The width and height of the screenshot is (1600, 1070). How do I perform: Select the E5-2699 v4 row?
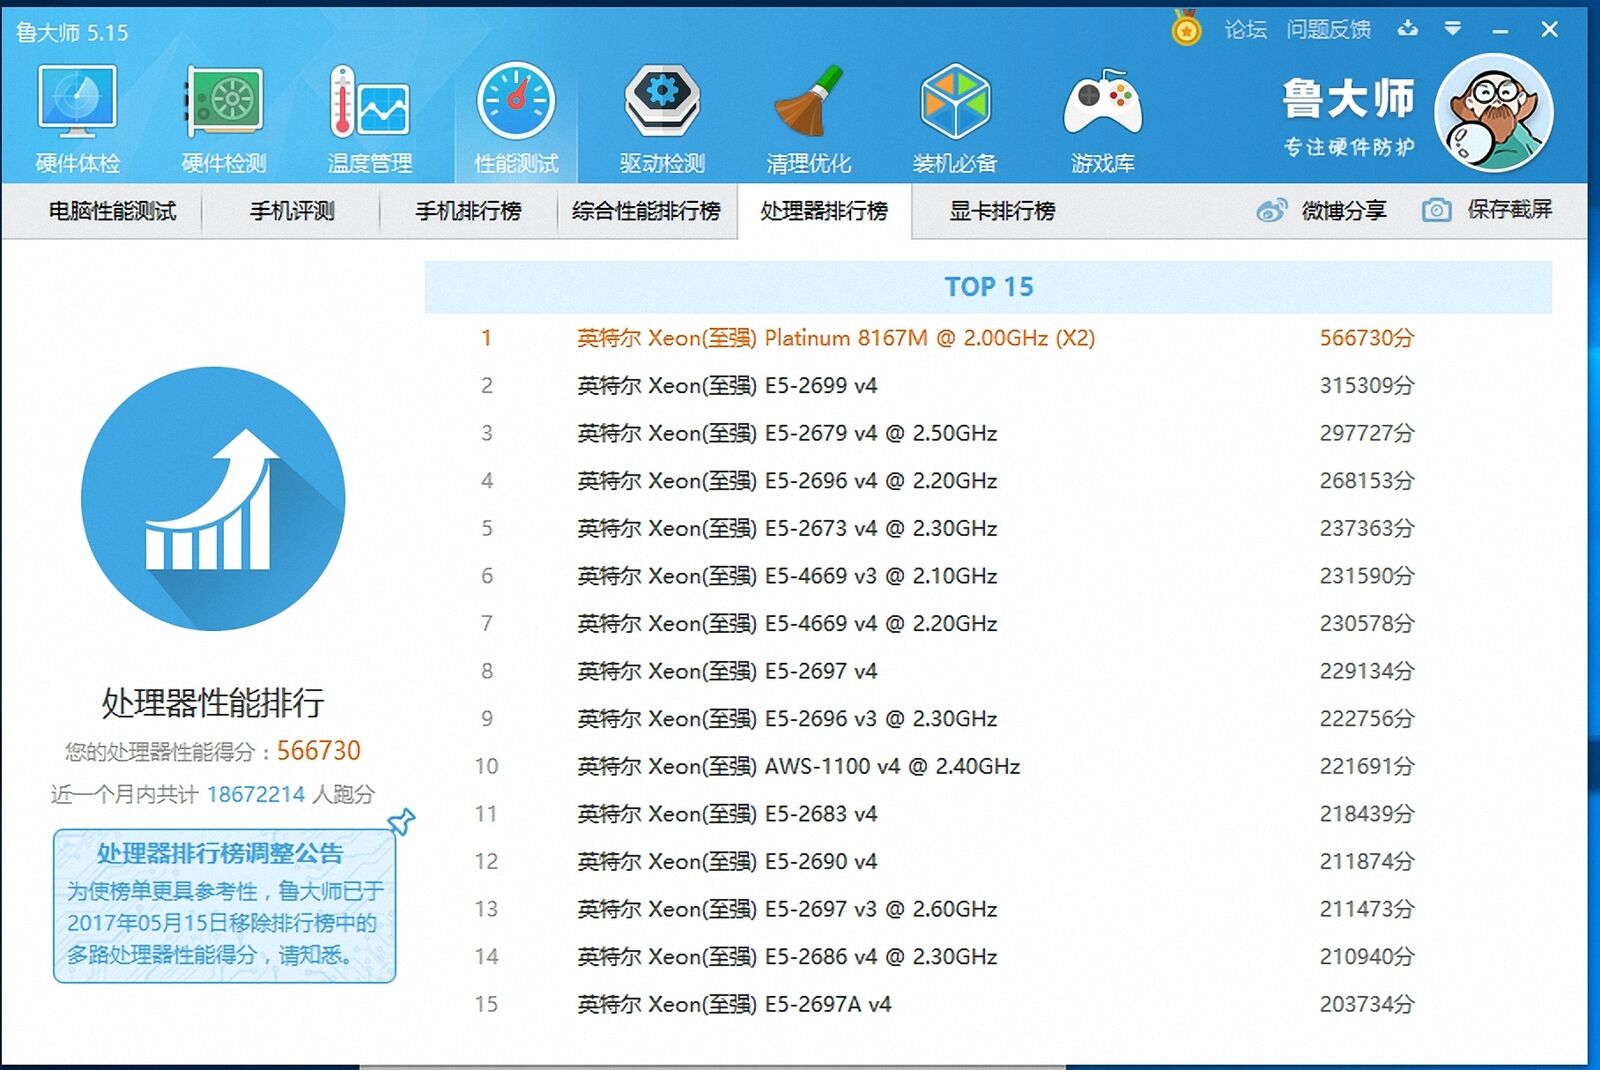[x=988, y=385]
